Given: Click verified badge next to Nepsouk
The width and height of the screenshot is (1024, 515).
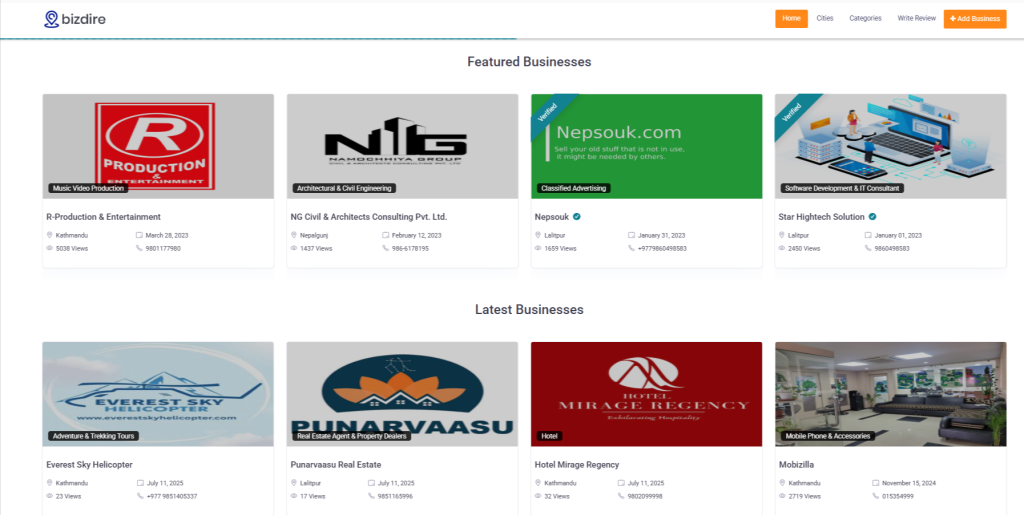Looking at the screenshot, I should [577, 217].
